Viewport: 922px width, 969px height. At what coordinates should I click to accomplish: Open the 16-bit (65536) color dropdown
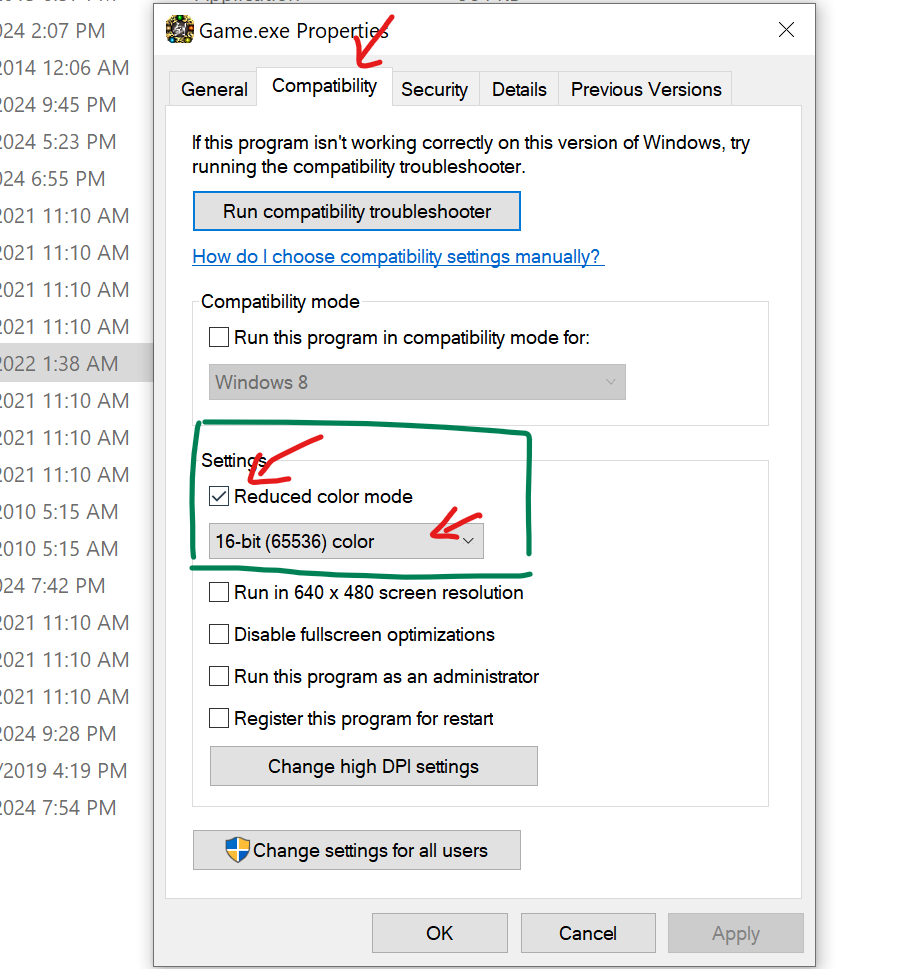point(346,541)
